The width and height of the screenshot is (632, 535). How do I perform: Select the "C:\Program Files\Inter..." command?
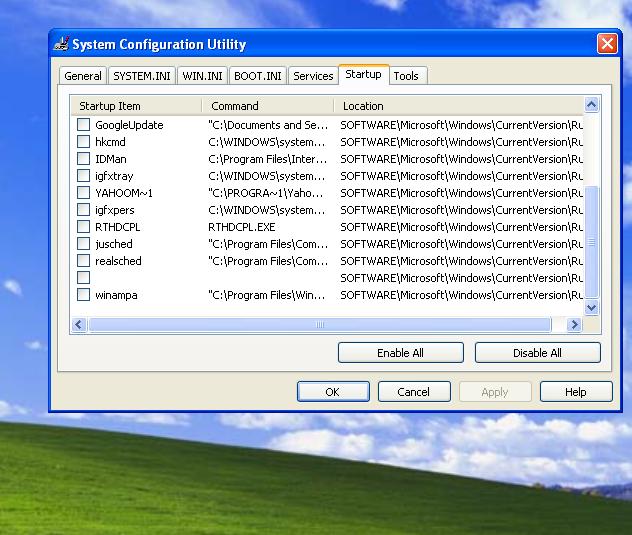click(x=267, y=159)
